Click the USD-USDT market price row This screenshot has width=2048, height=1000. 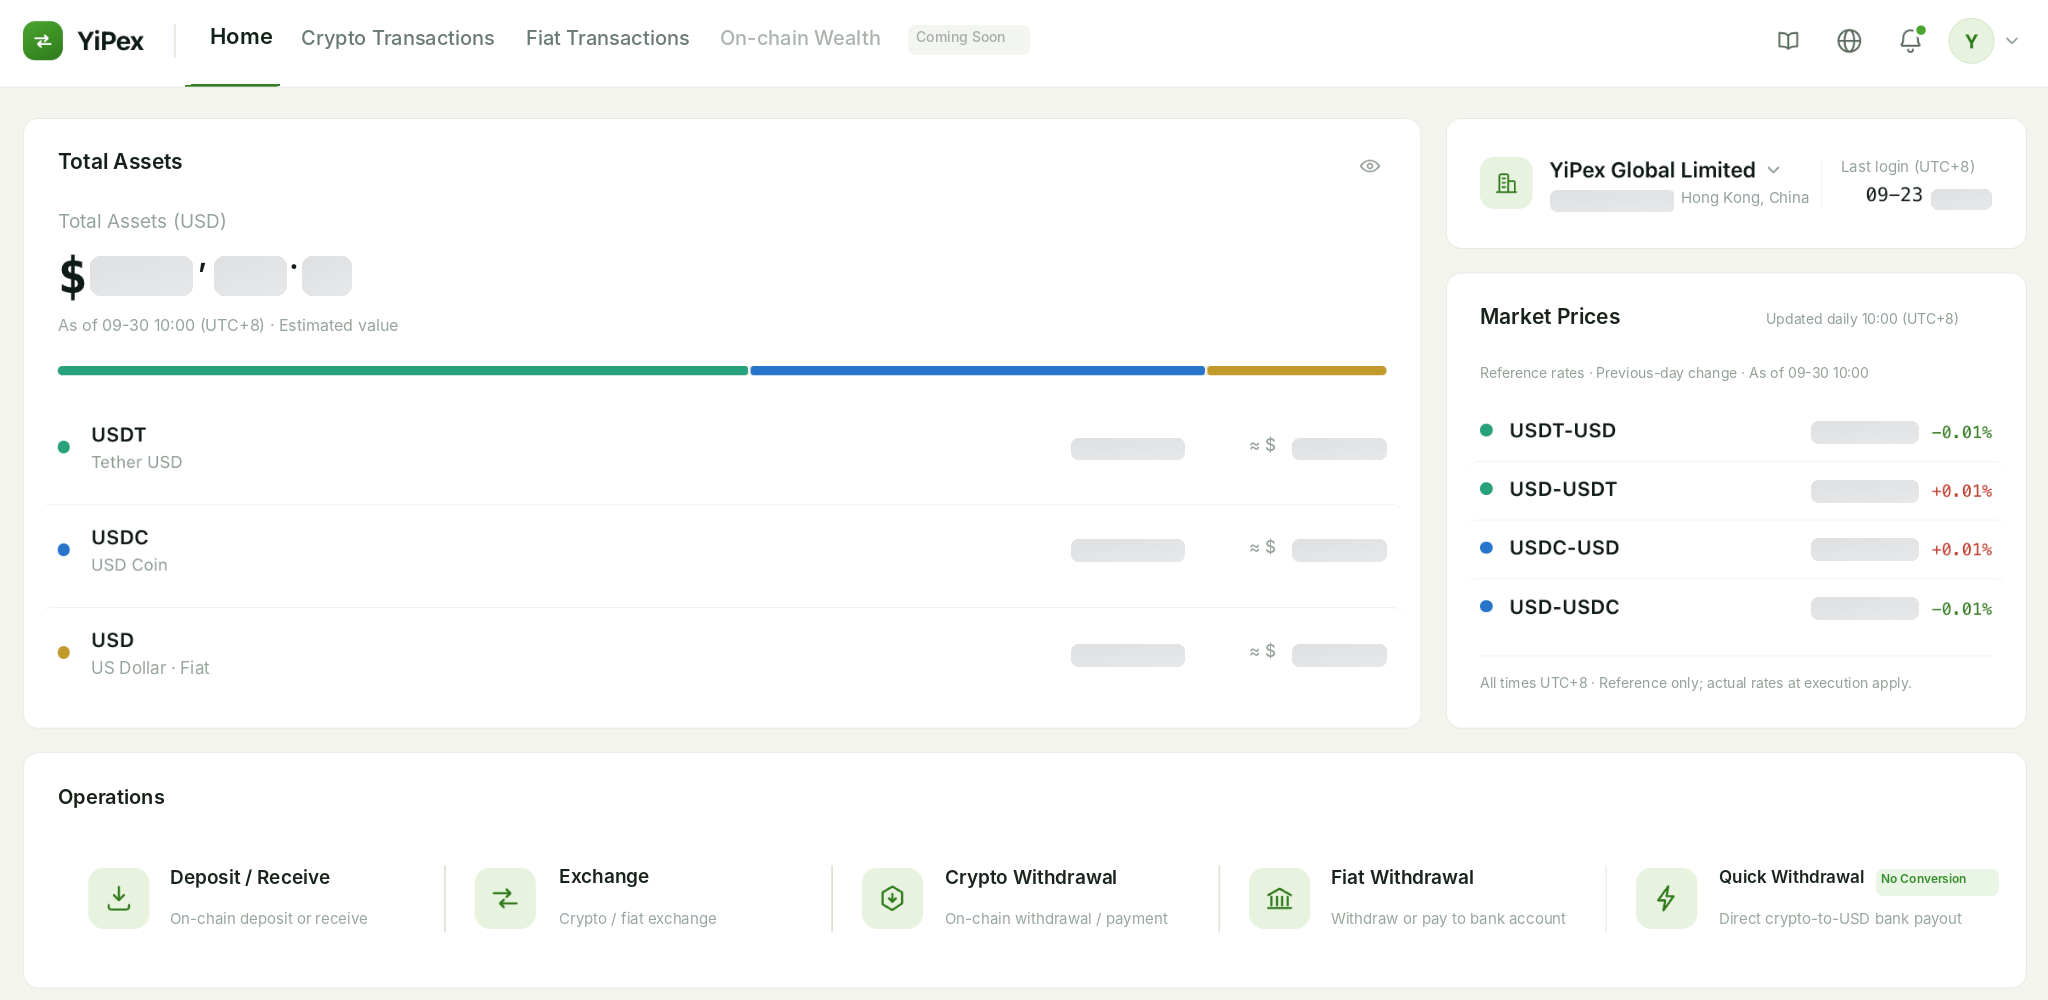point(1736,490)
